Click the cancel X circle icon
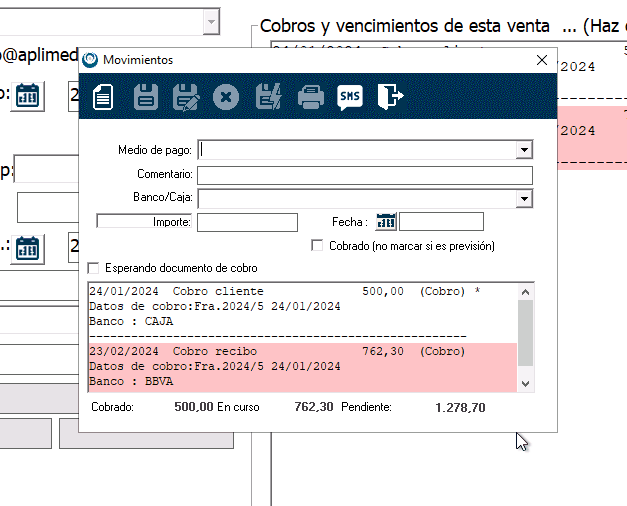The width and height of the screenshot is (627, 506). (x=227, y=97)
